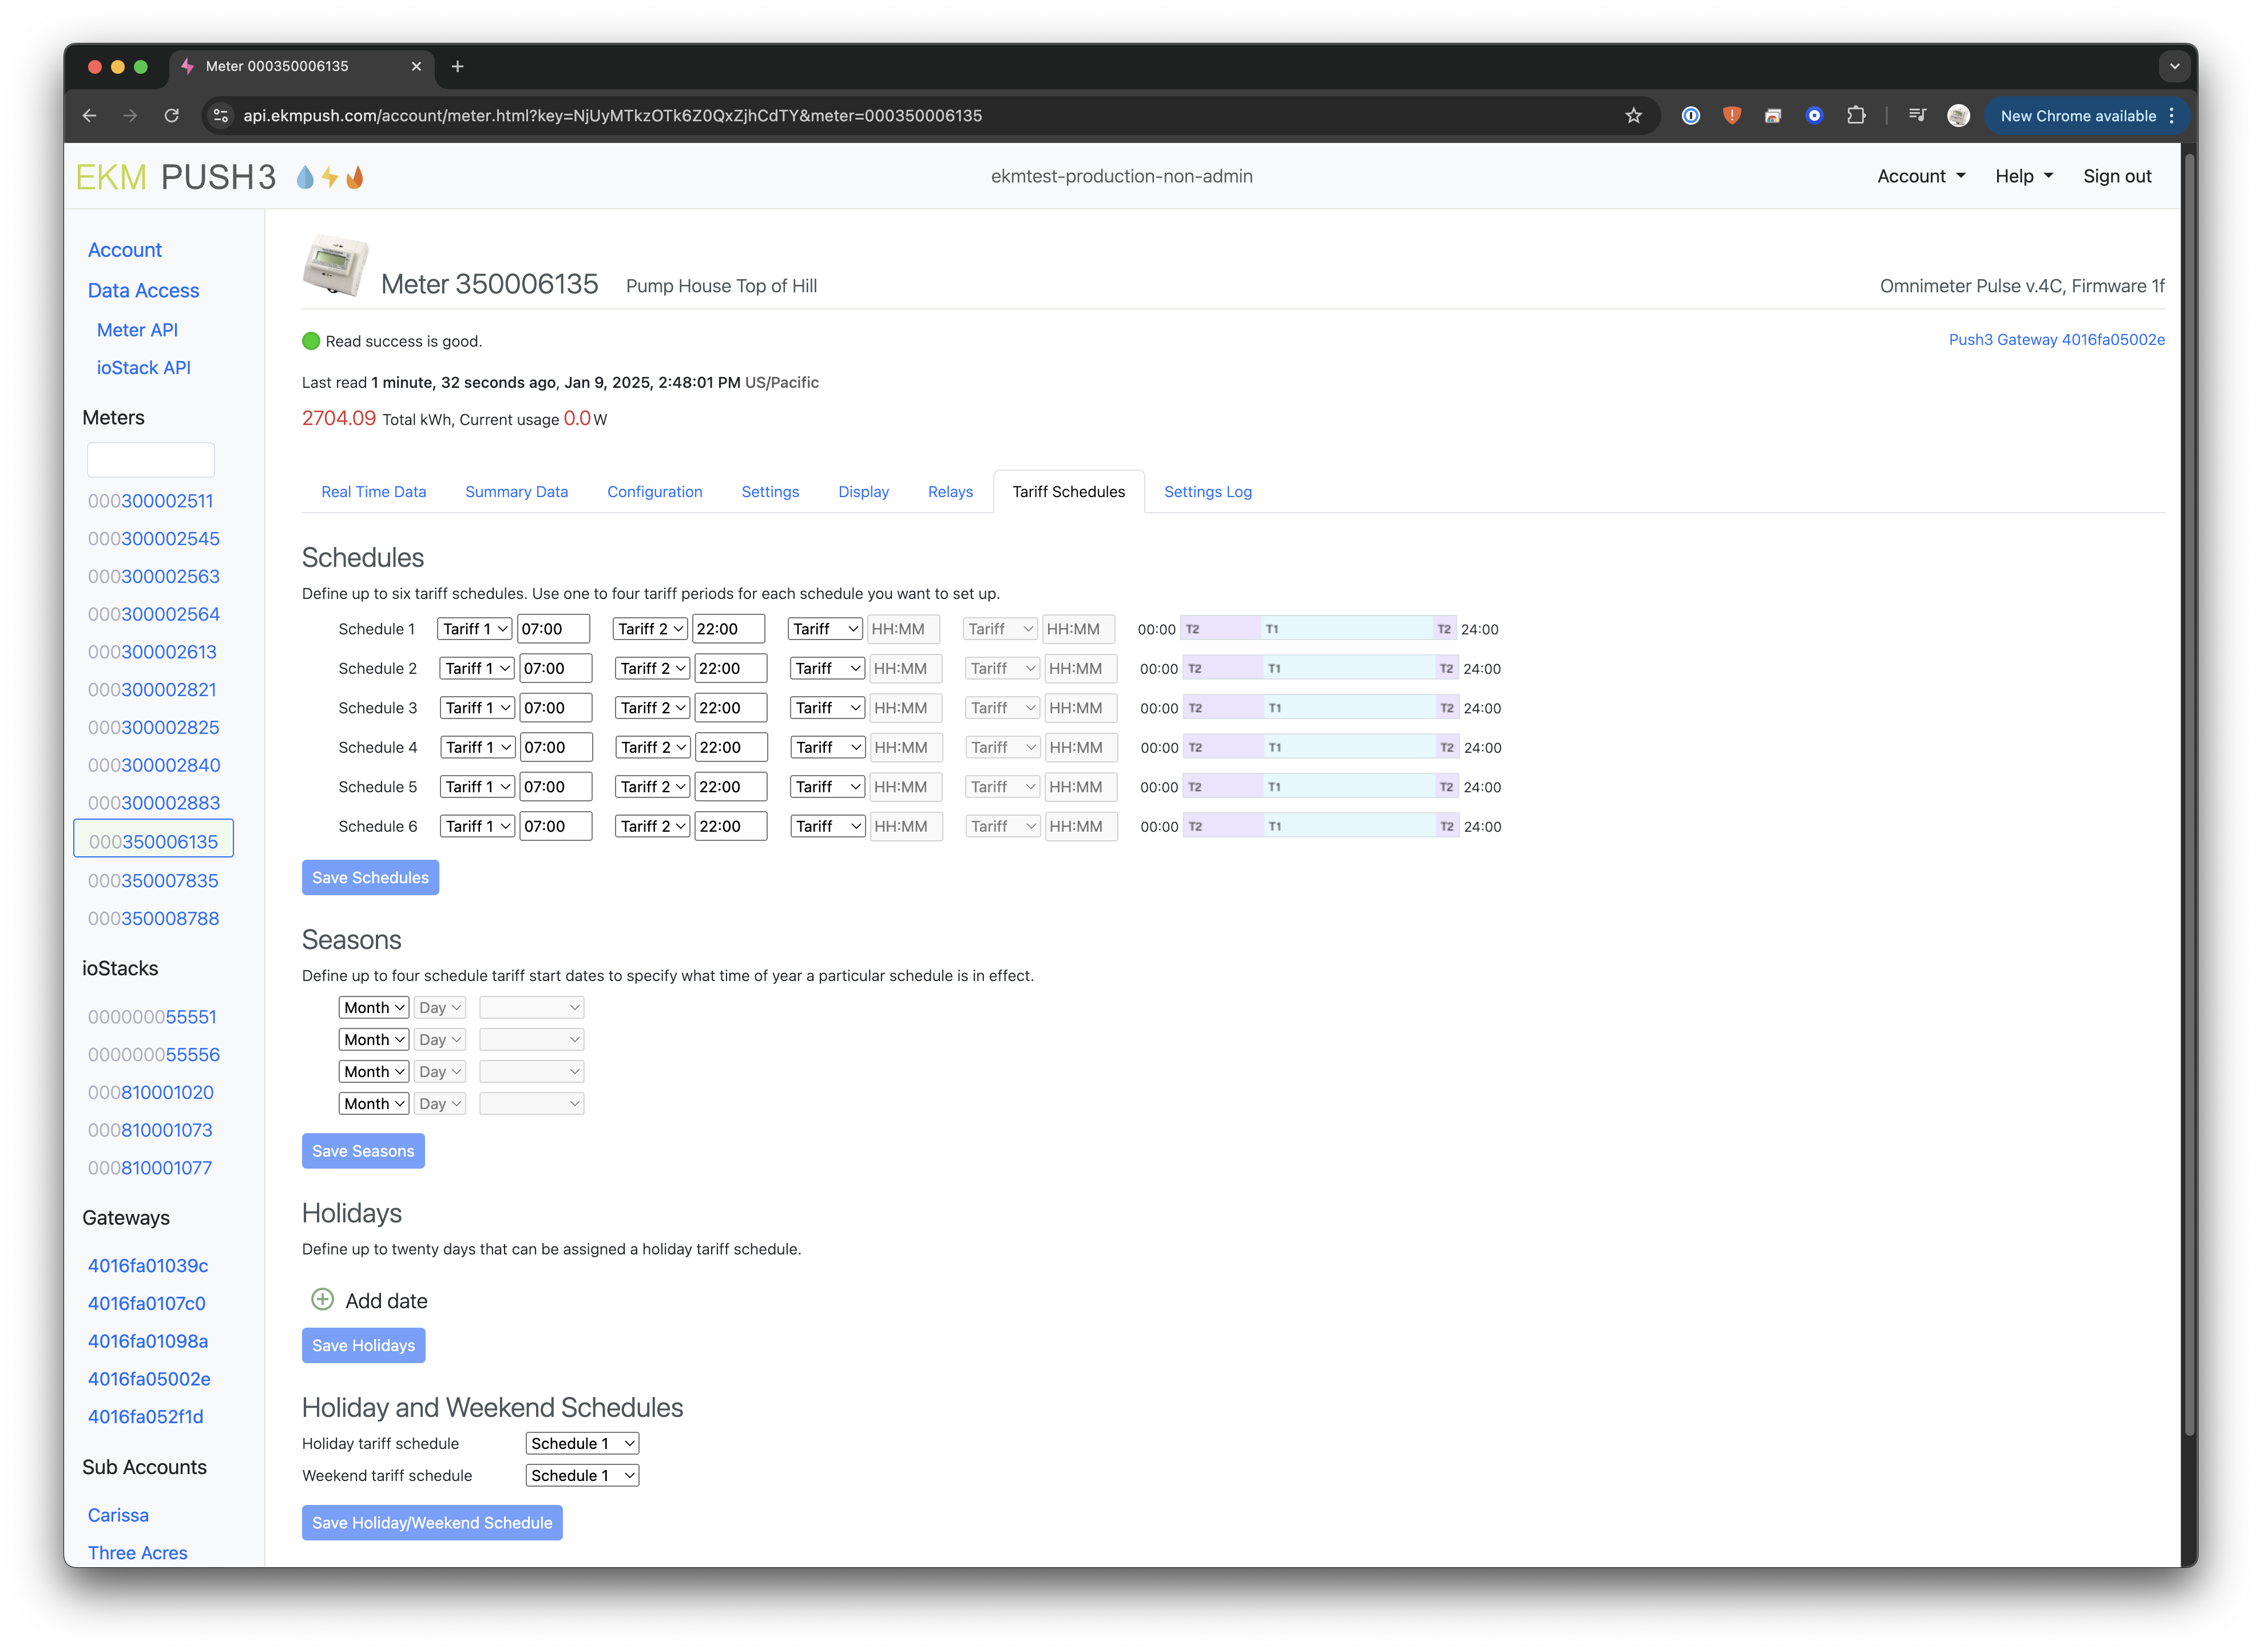Open the first season Month dropdown
The width and height of the screenshot is (2262, 1652).
[x=373, y=1008]
